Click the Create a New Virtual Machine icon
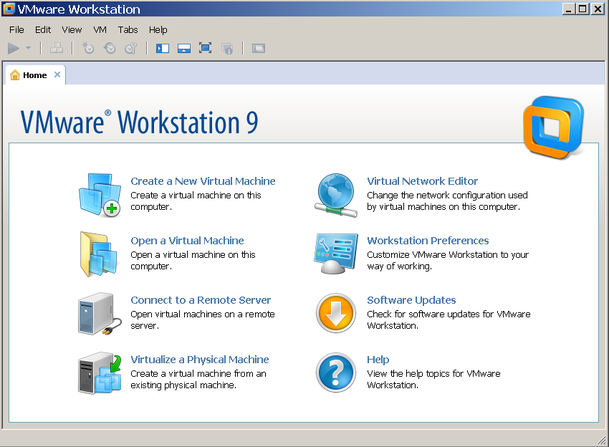 coord(100,195)
